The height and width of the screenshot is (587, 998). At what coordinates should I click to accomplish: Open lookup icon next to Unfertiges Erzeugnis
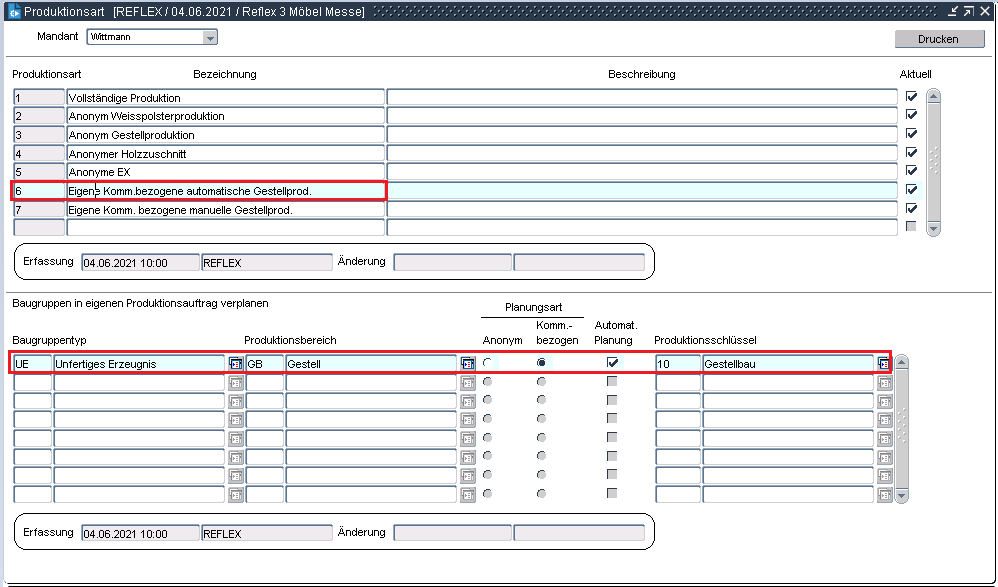(x=236, y=364)
